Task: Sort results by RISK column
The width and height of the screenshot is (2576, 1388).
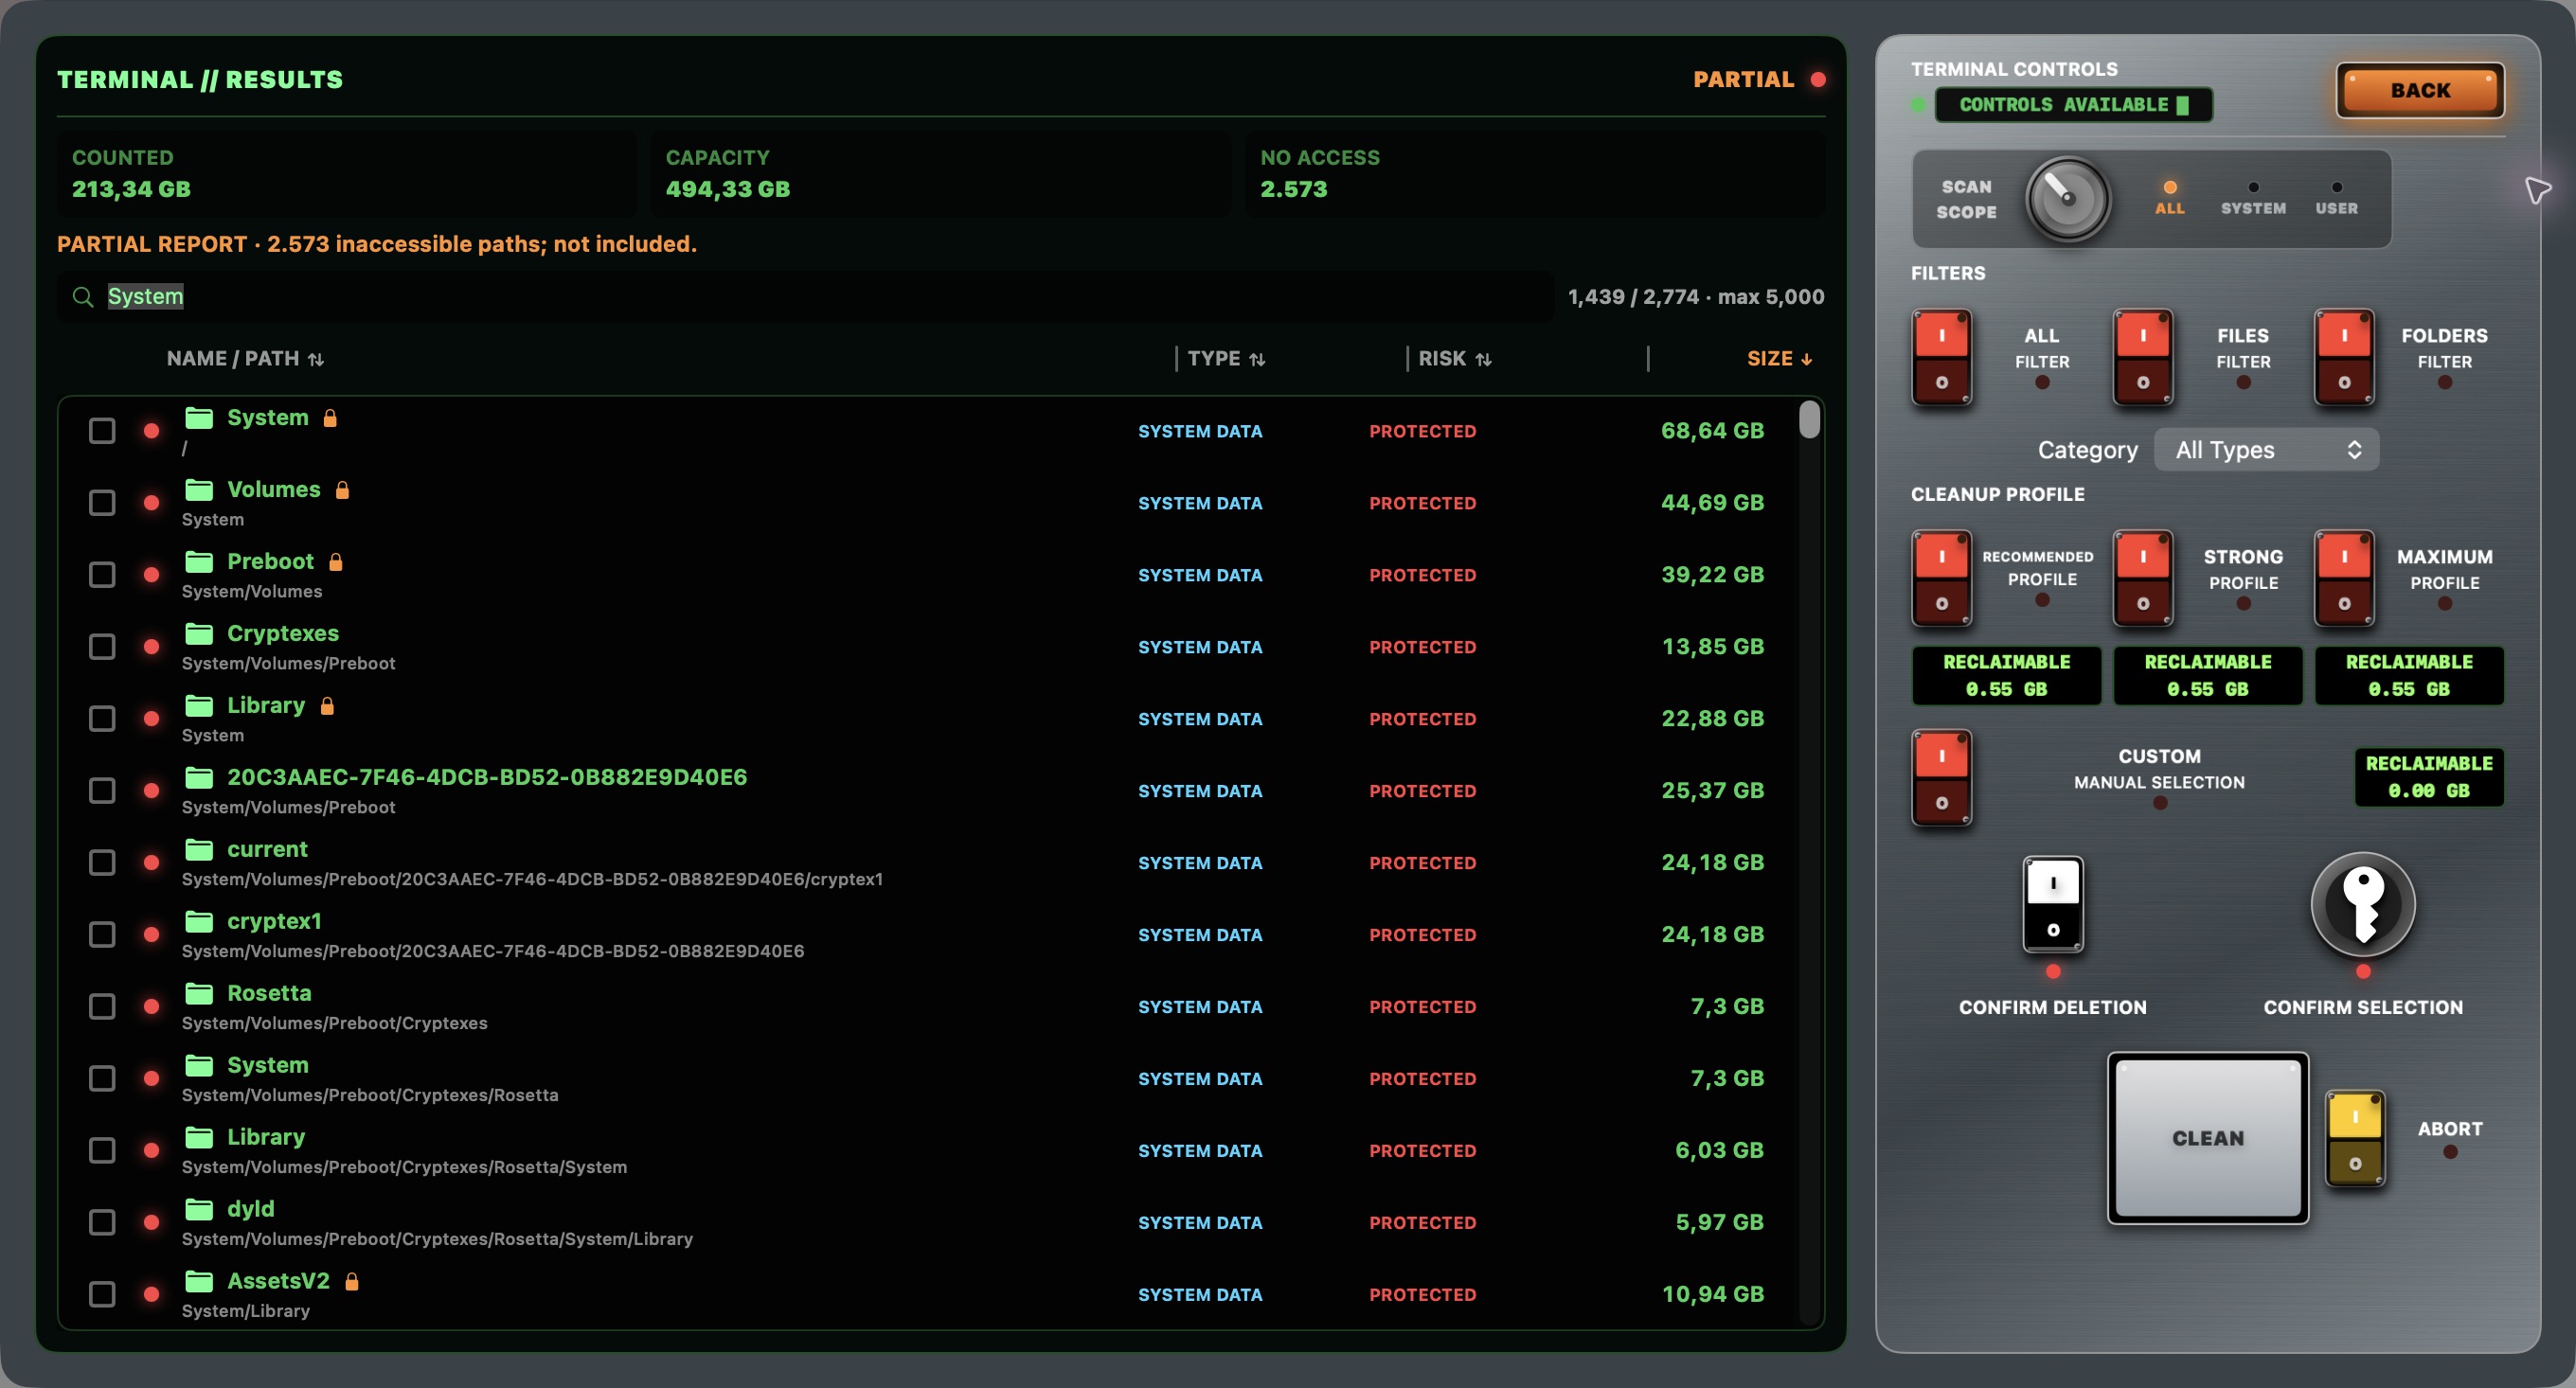Action: pos(1455,359)
